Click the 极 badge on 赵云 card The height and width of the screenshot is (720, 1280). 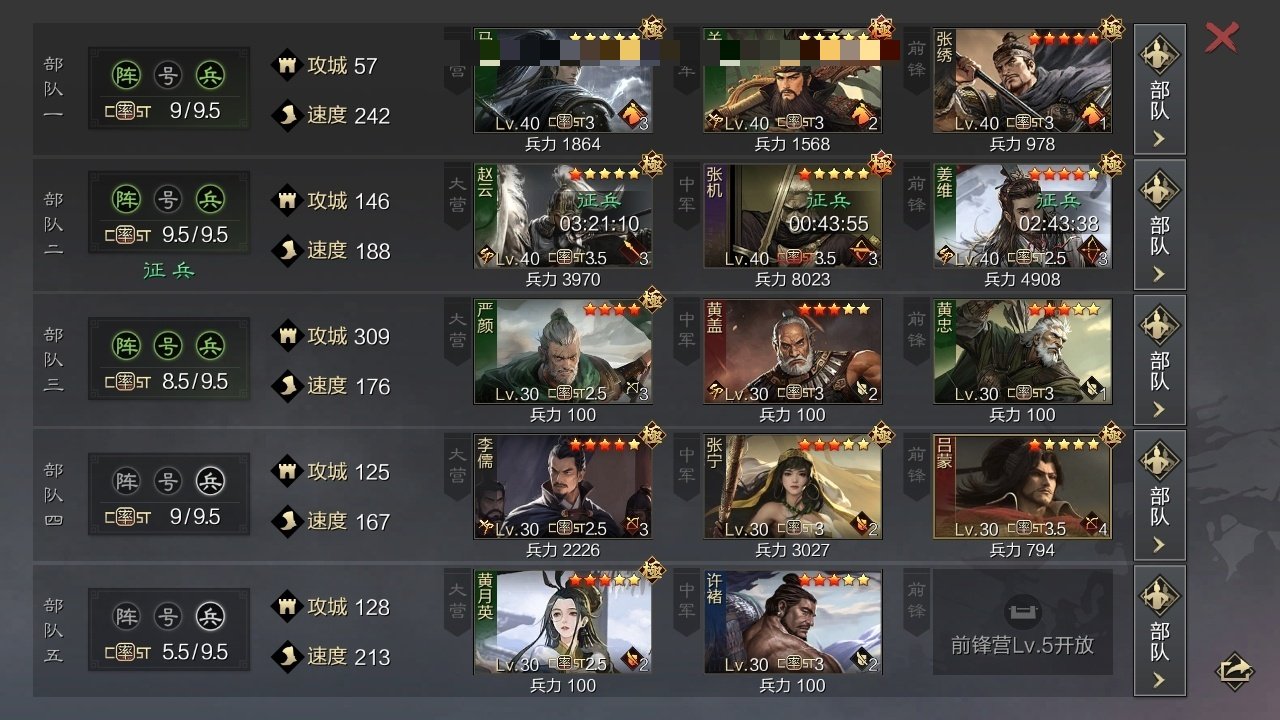[652, 161]
